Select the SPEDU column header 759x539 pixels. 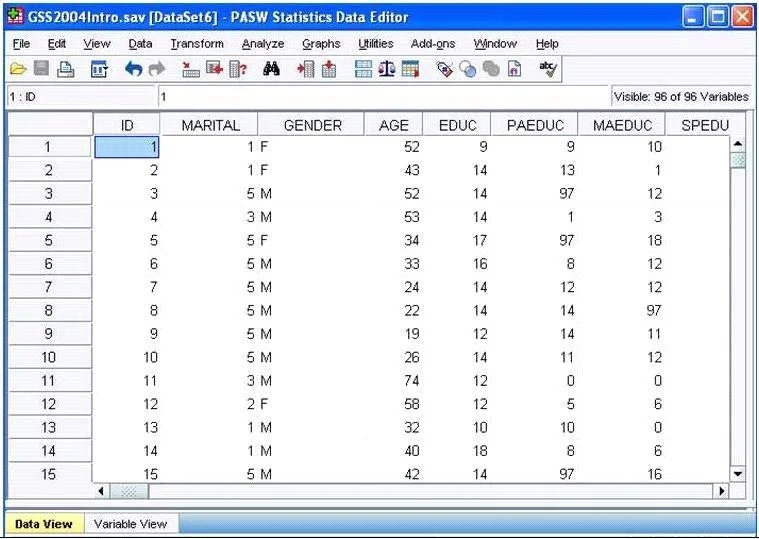705,125
